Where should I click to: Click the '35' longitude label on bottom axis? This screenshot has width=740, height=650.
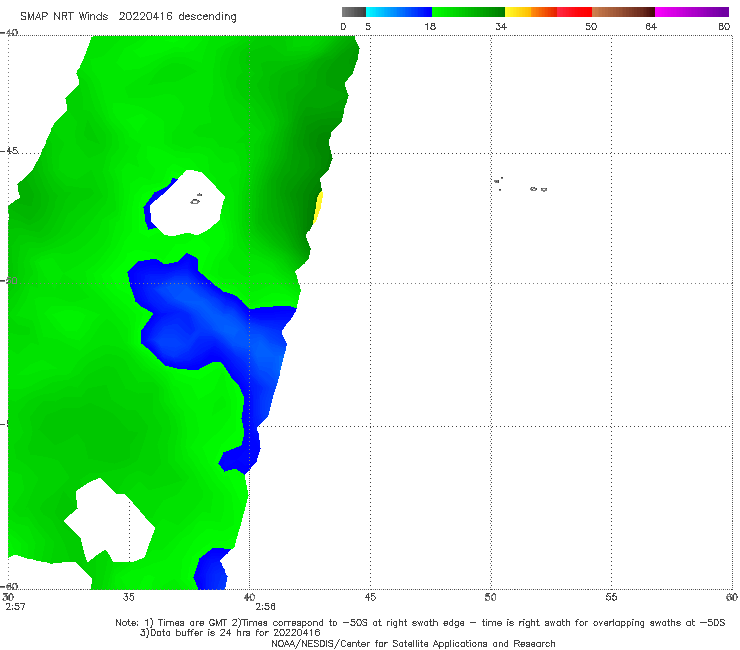pyautogui.click(x=128, y=597)
